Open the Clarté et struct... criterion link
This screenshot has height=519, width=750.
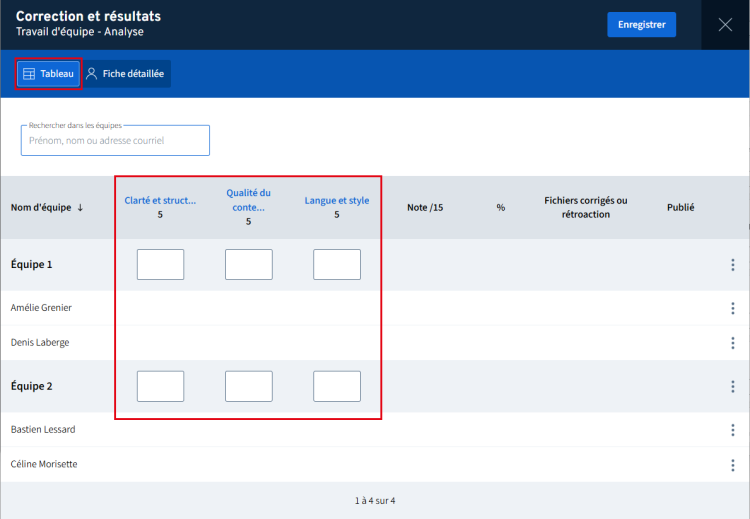(x=160, y=200)
